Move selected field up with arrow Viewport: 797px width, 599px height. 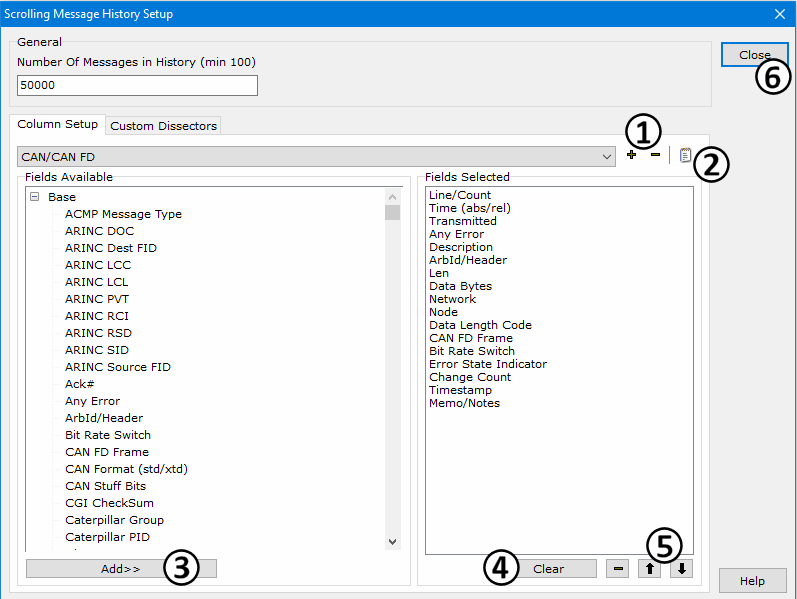(649, 569)
